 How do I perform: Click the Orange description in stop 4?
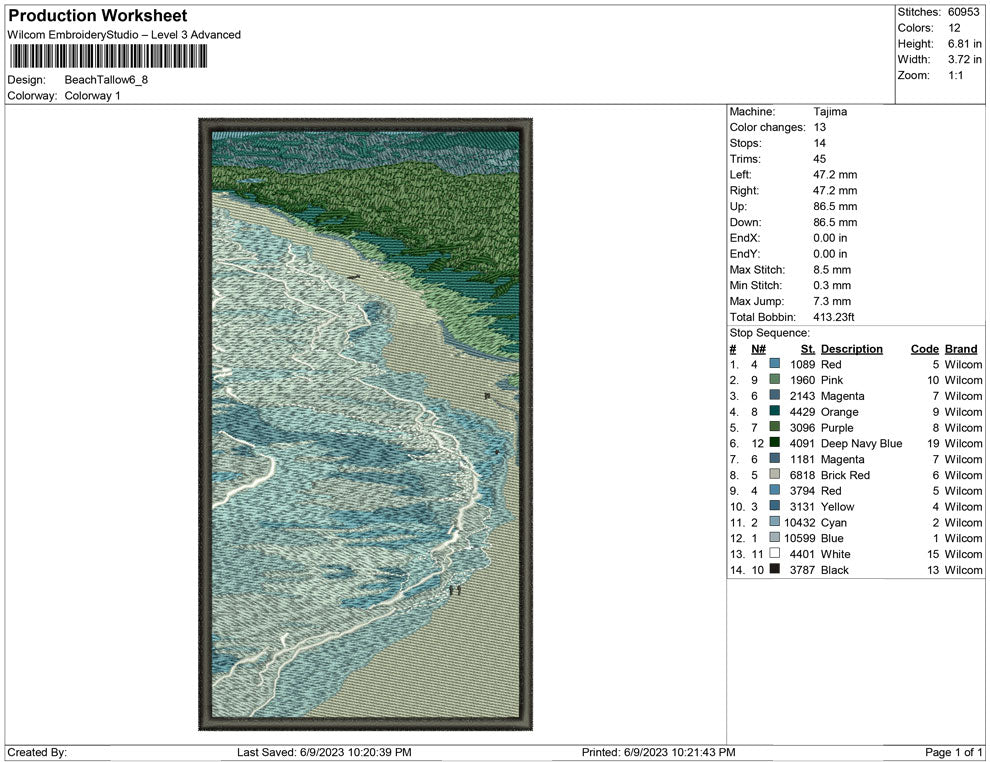(x=839, y=412)
